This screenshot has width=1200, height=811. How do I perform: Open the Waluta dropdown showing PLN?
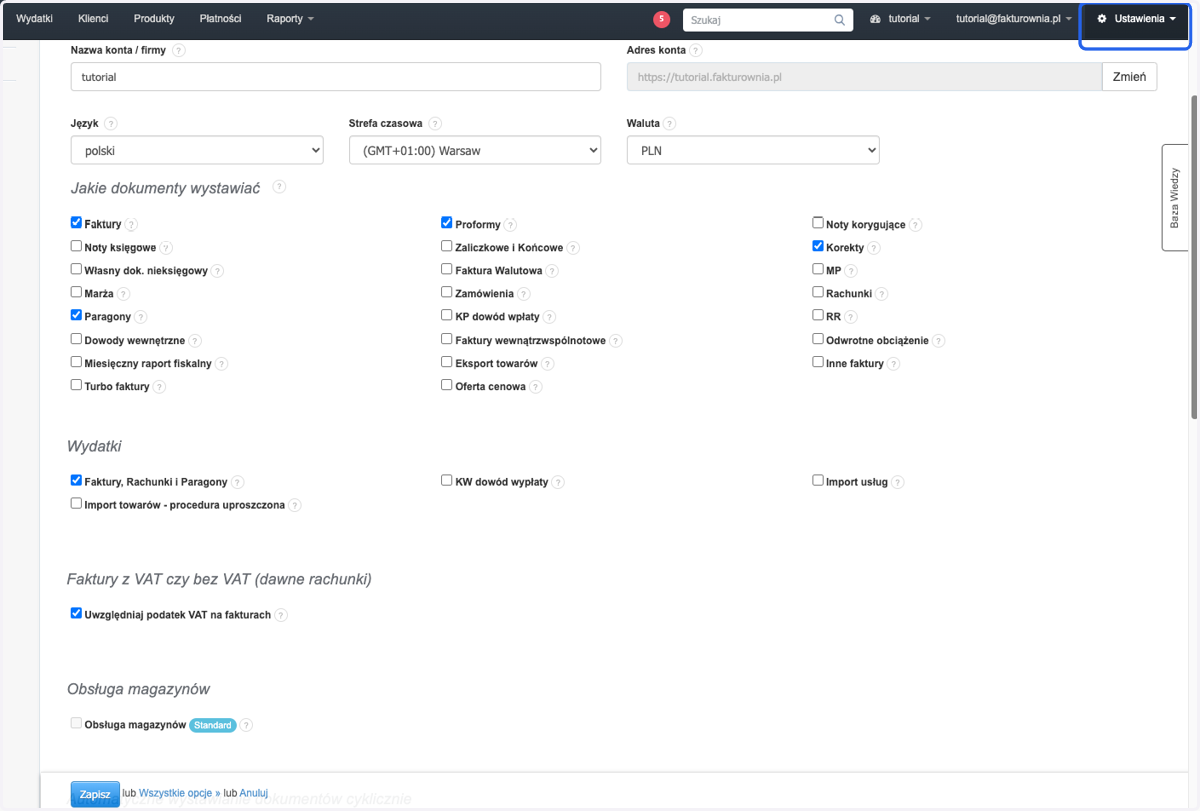753,150
